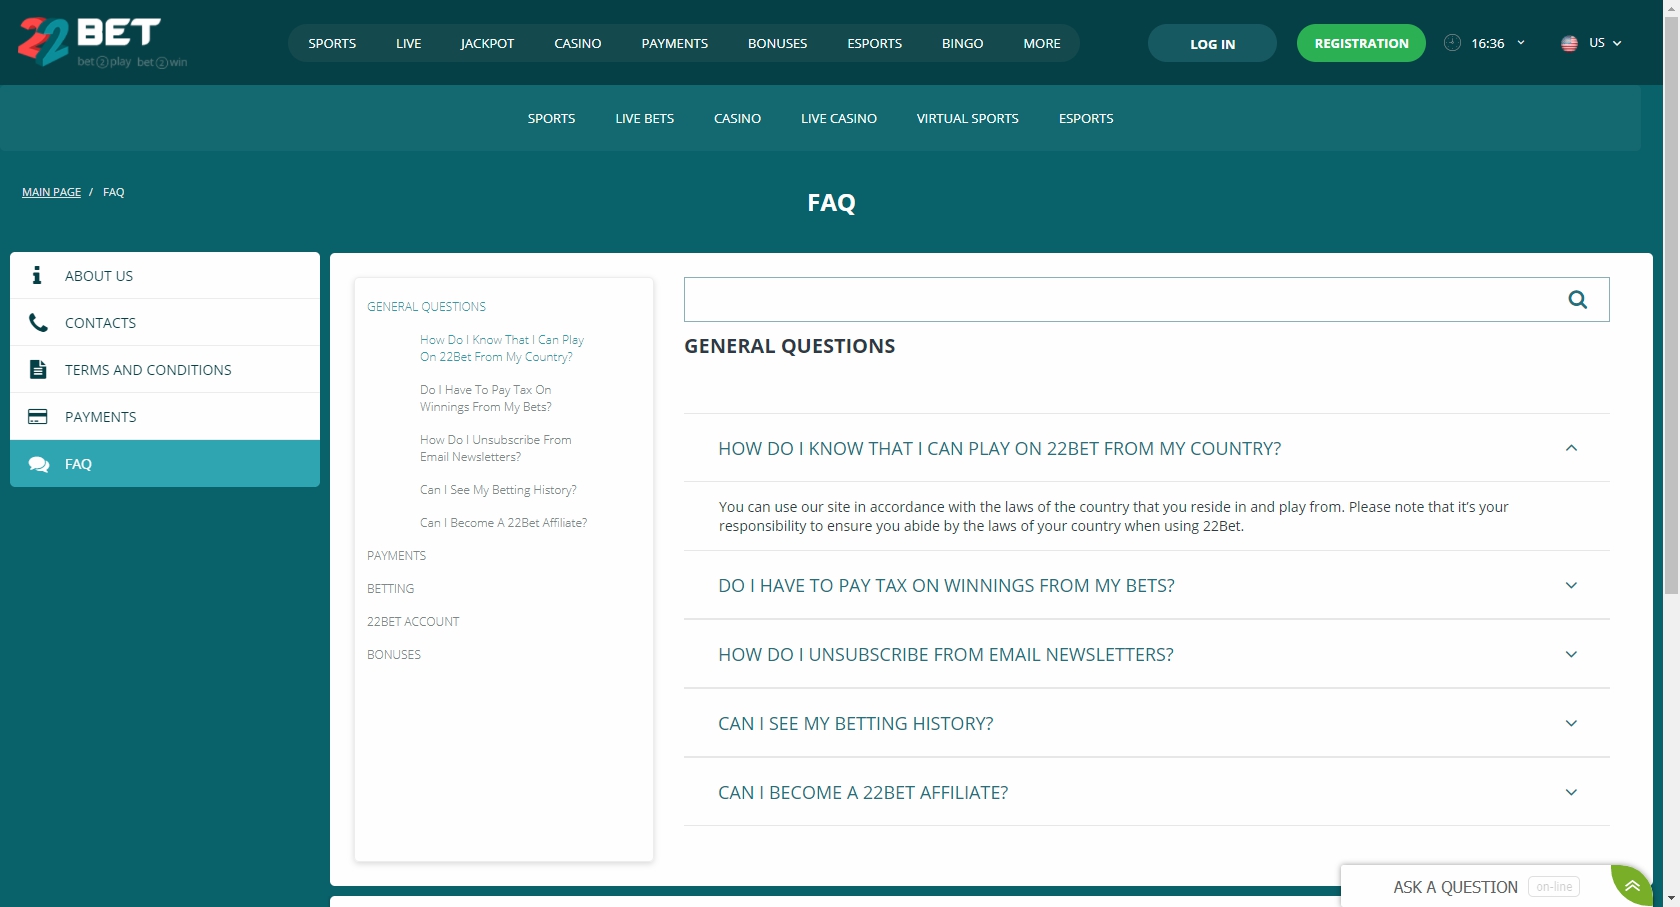Screen dimensions: 1680x907
Task: Open the CASINO top menu item
Action: pos(578,43)
